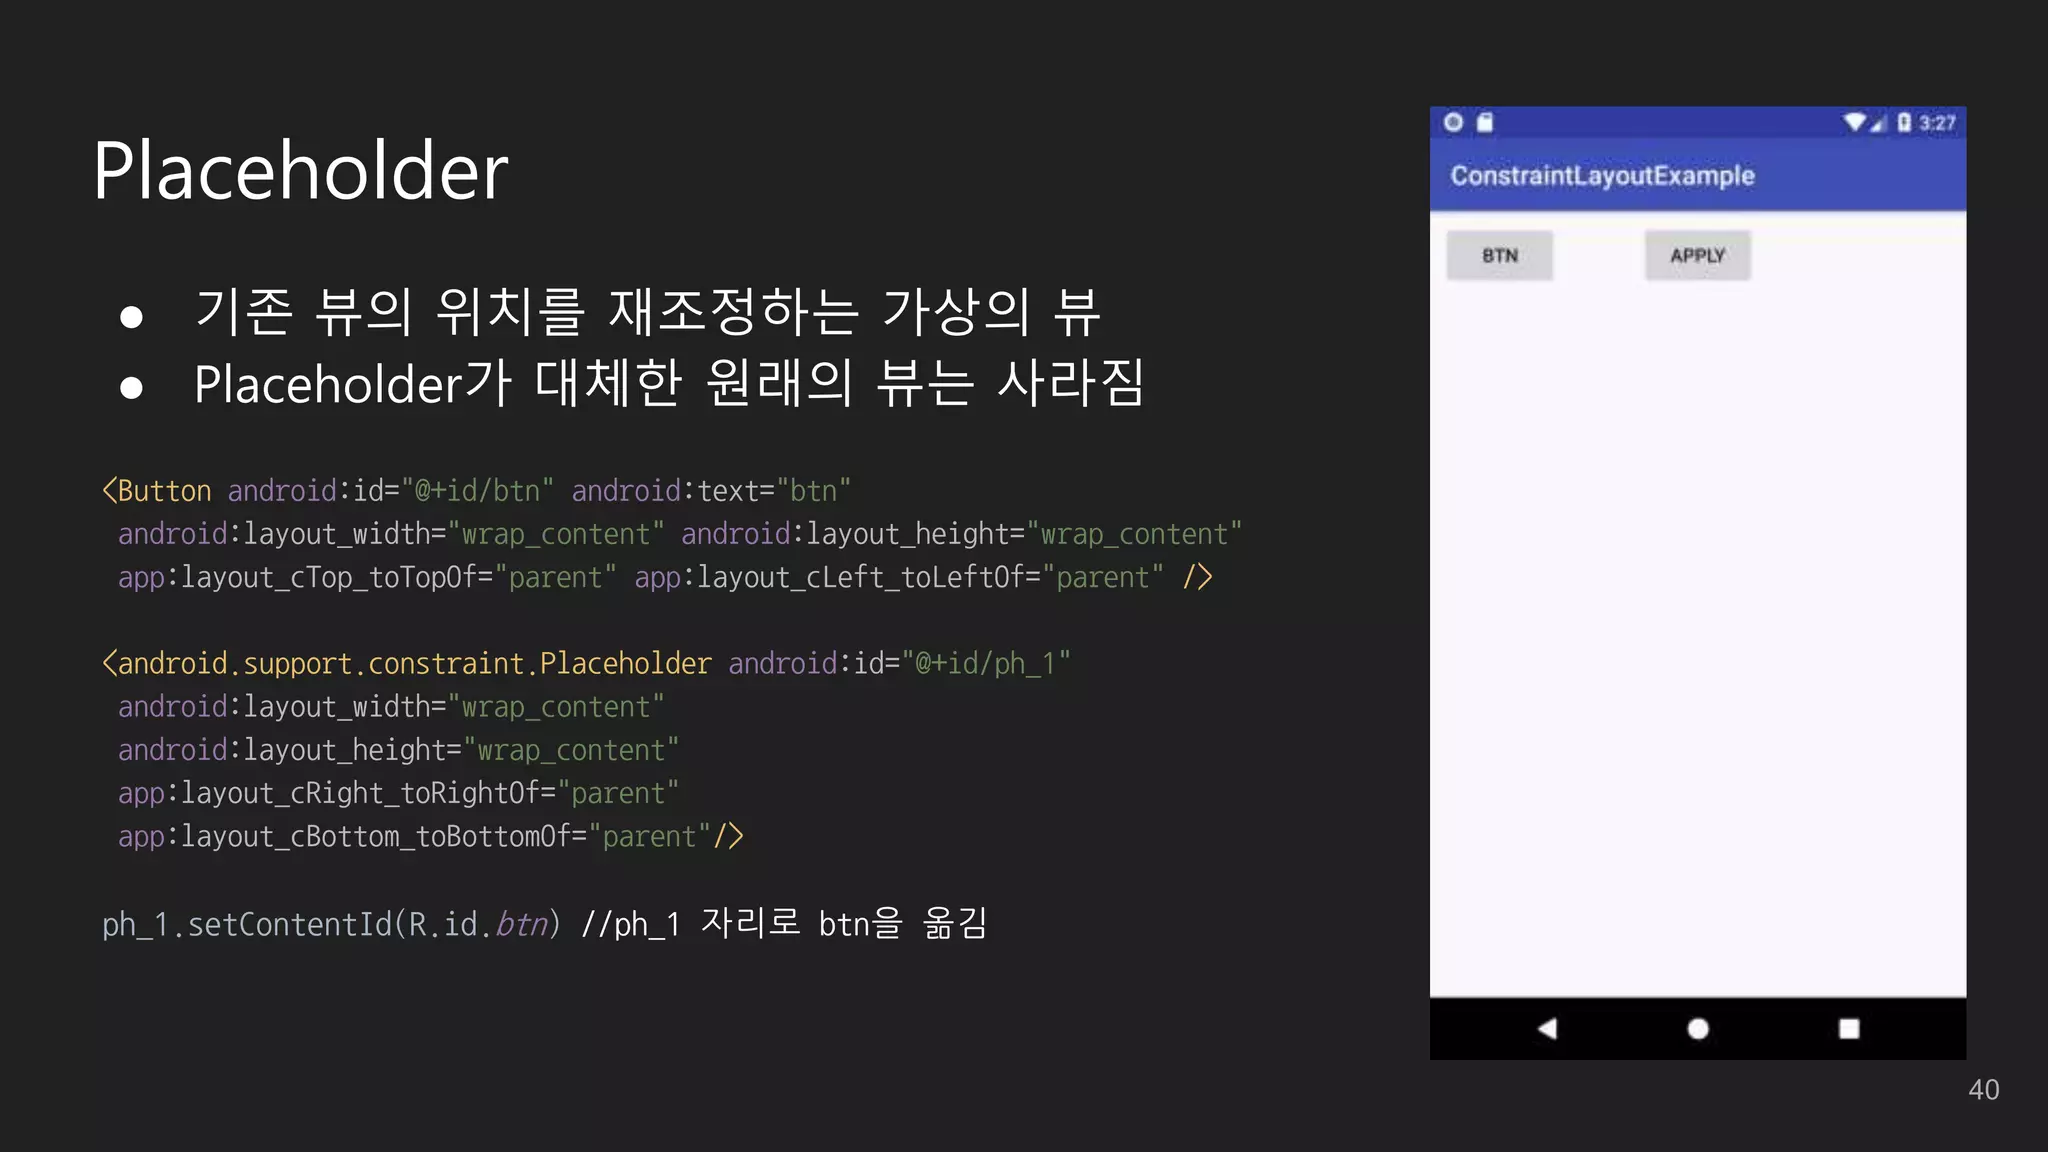Click the bullet line starting with Placeholder가
Viewport: 2048px width, 1152px height.
coord(669,383)
